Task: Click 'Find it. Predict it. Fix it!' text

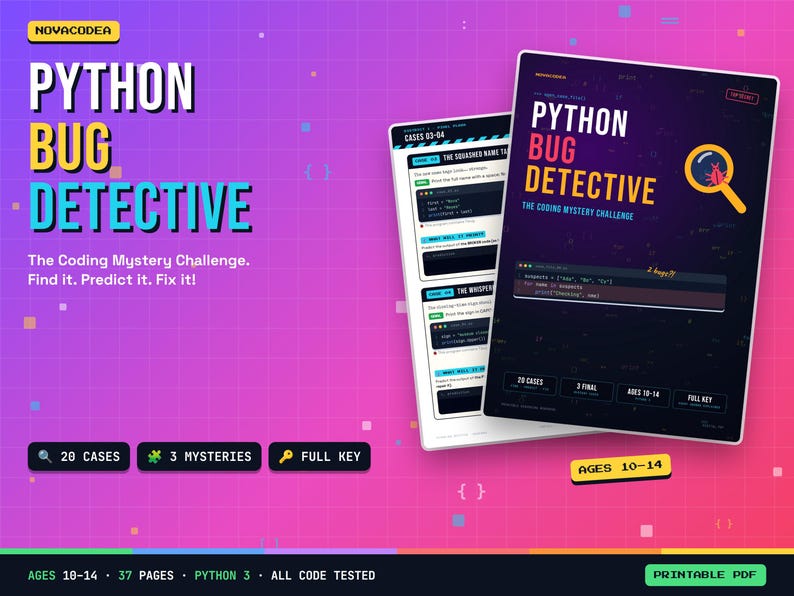Action: pos(112,280)
